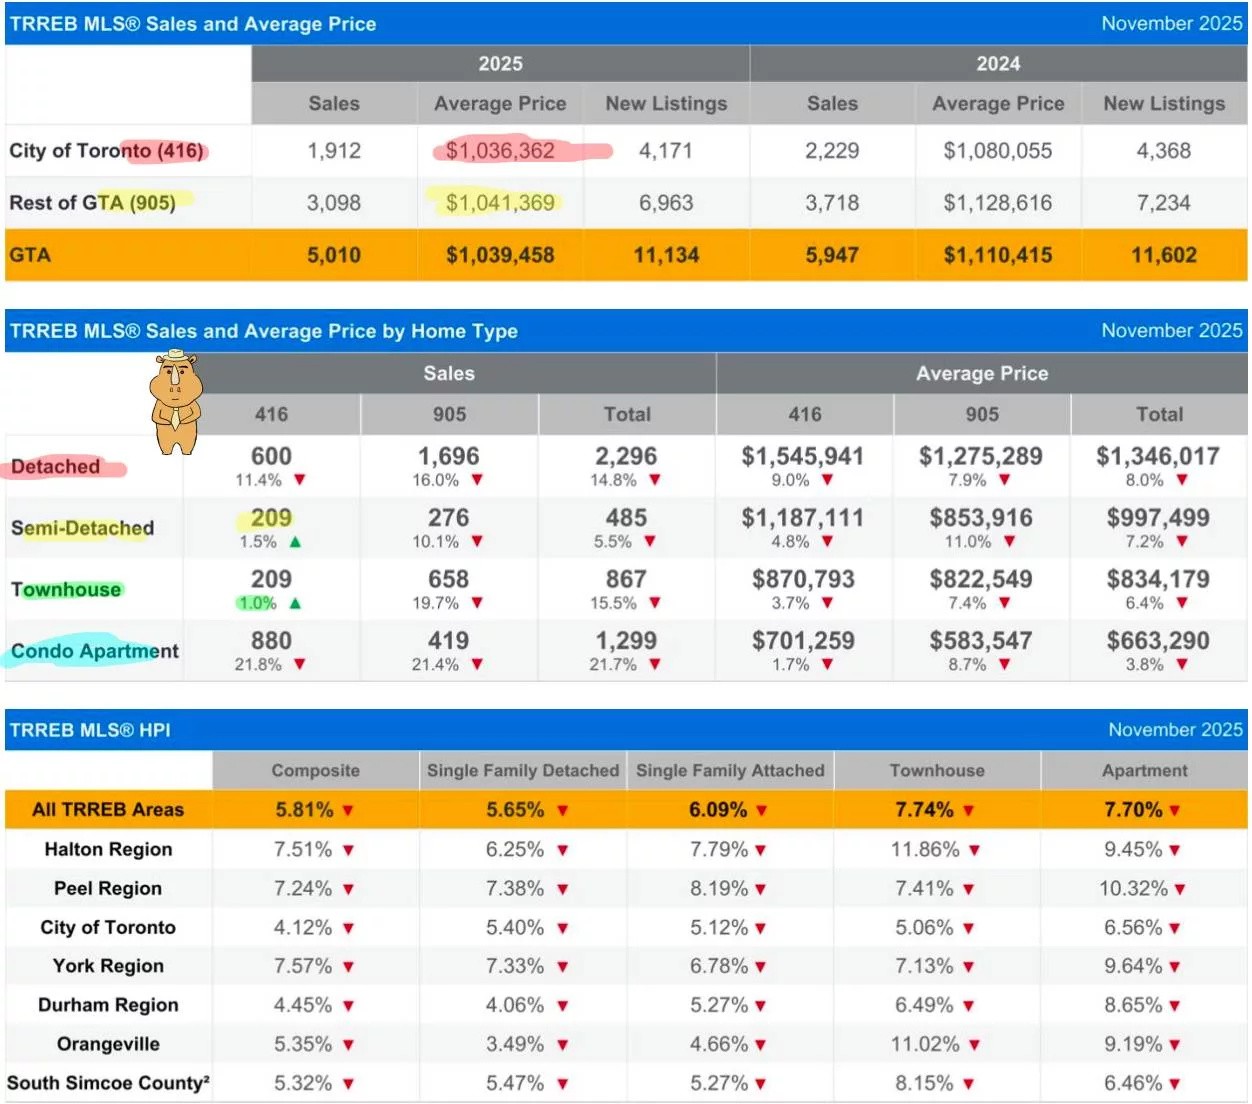1252x1104 pixels.
Task: Select the City of Toronto (416) row label
Action: (x=106, y=151)
